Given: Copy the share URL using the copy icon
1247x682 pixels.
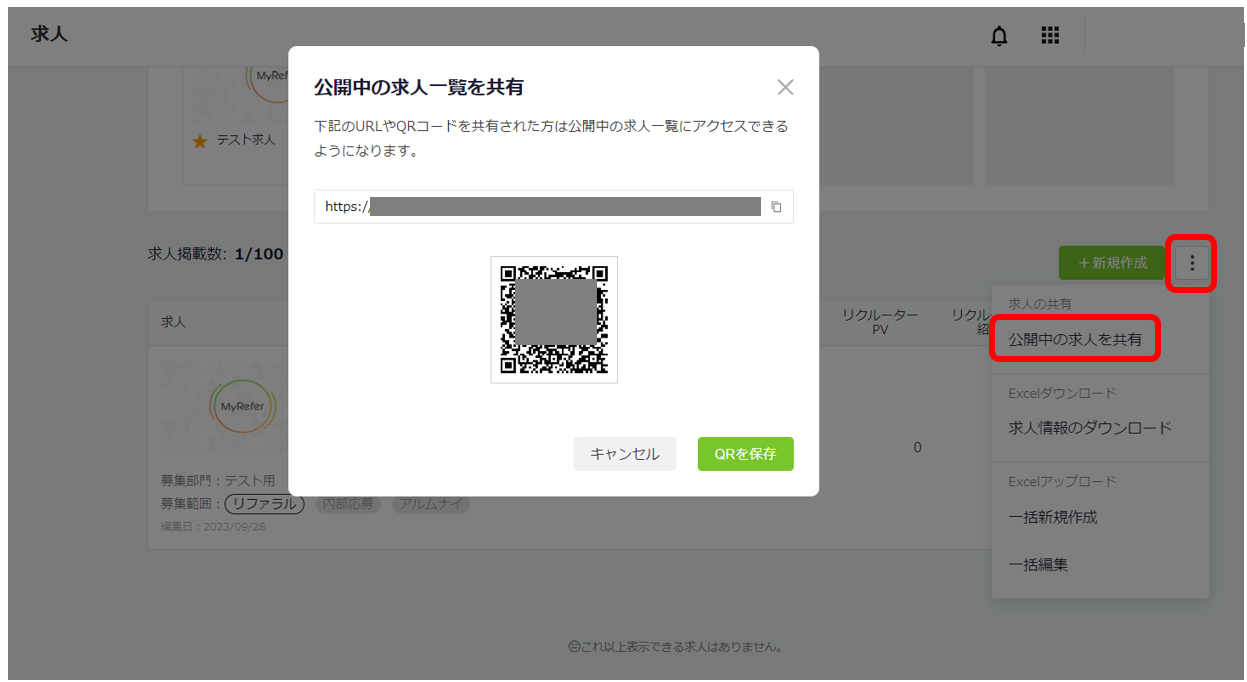Looking at the screenshot, I should 778,207.
